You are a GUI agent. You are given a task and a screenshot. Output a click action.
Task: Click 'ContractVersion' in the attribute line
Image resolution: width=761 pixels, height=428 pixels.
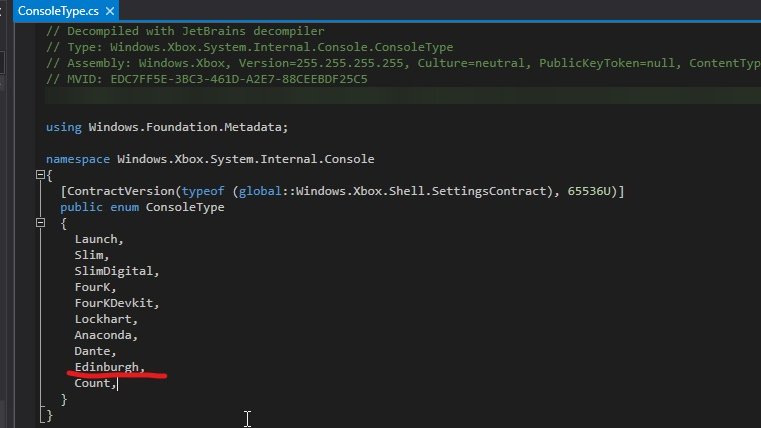[x=120, y=191]
